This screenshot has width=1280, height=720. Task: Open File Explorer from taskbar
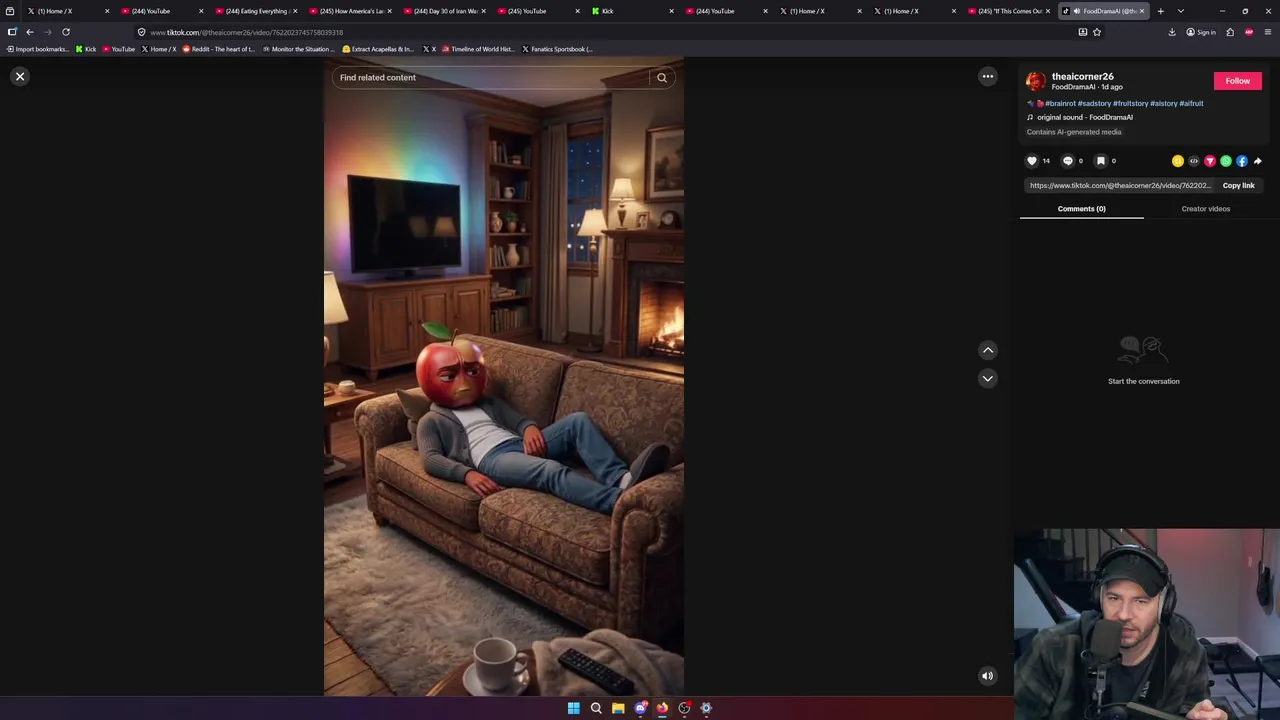tap(618, 708)
